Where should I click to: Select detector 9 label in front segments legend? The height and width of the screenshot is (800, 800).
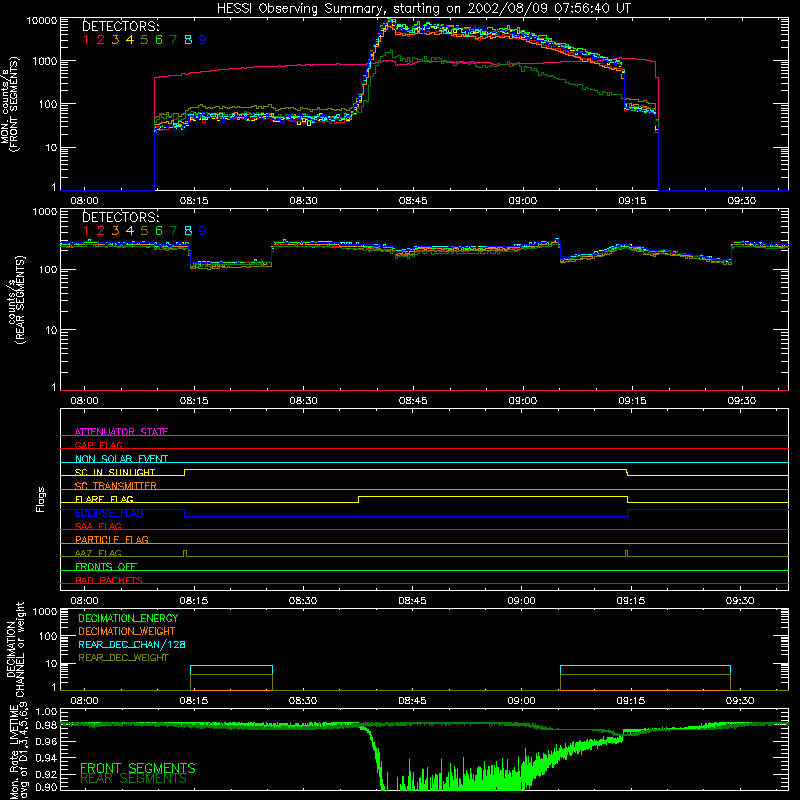tap(203, 40)
